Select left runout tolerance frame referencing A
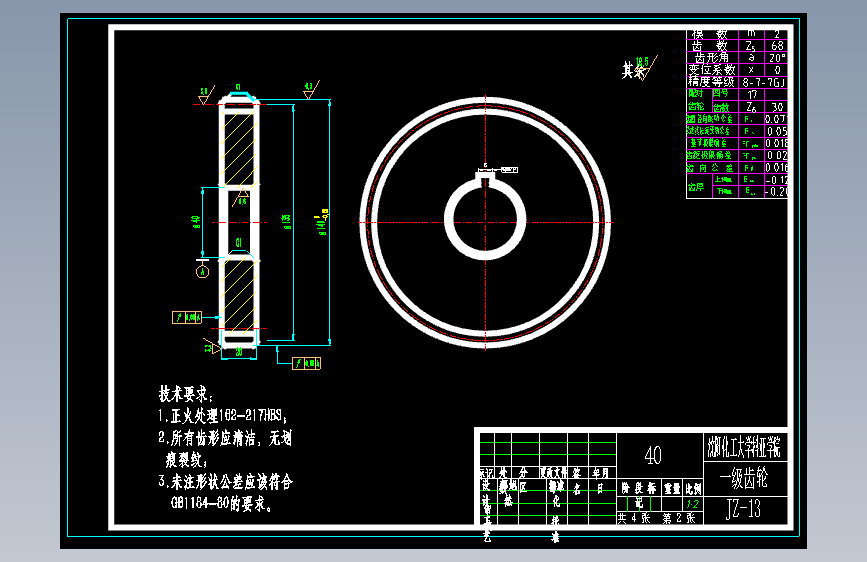The width and height of the screenshot is (867, 562). 187,318
